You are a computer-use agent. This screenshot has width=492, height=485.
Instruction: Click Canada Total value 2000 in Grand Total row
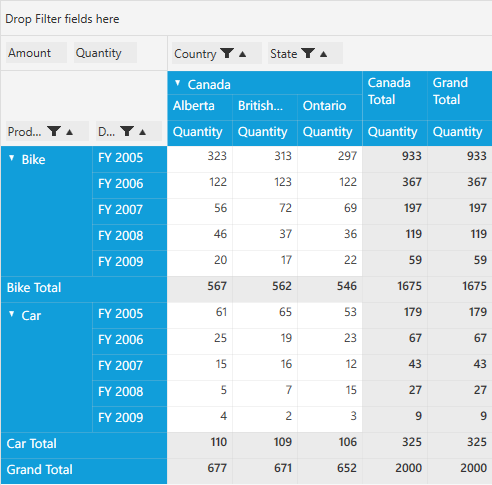395,471
